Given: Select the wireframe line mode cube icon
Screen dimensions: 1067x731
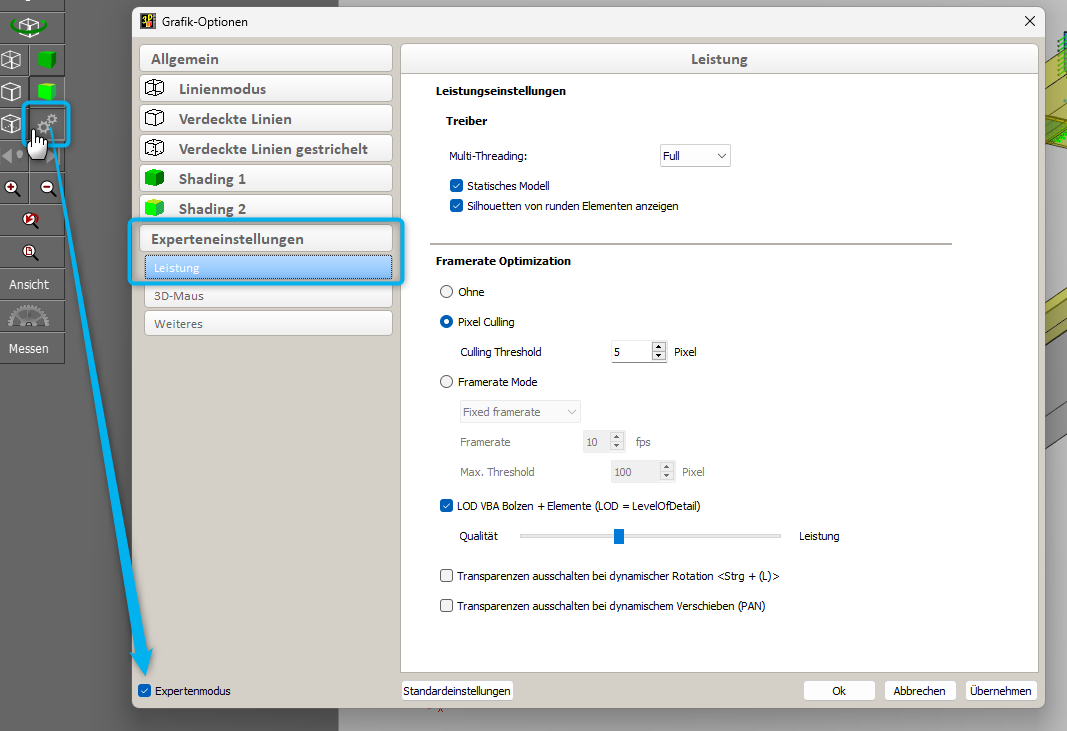Looking at the screenshot, I should [11, 60].
